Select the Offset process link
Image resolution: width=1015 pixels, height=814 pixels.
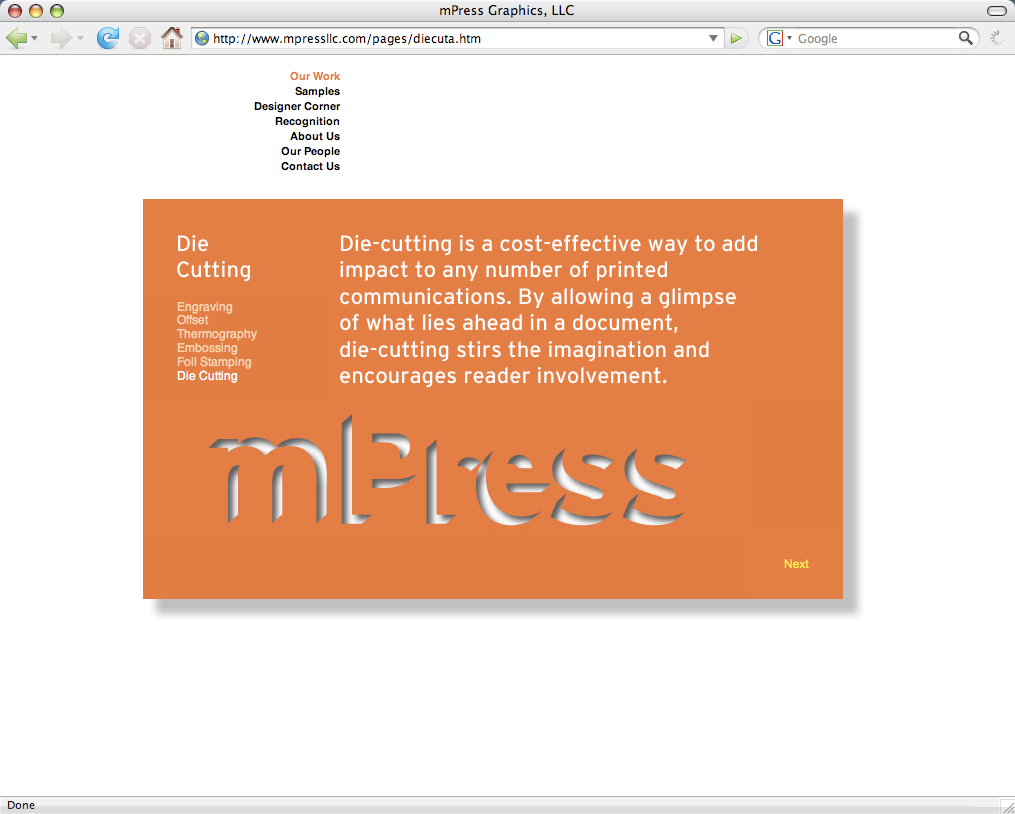tap(193, 320)
